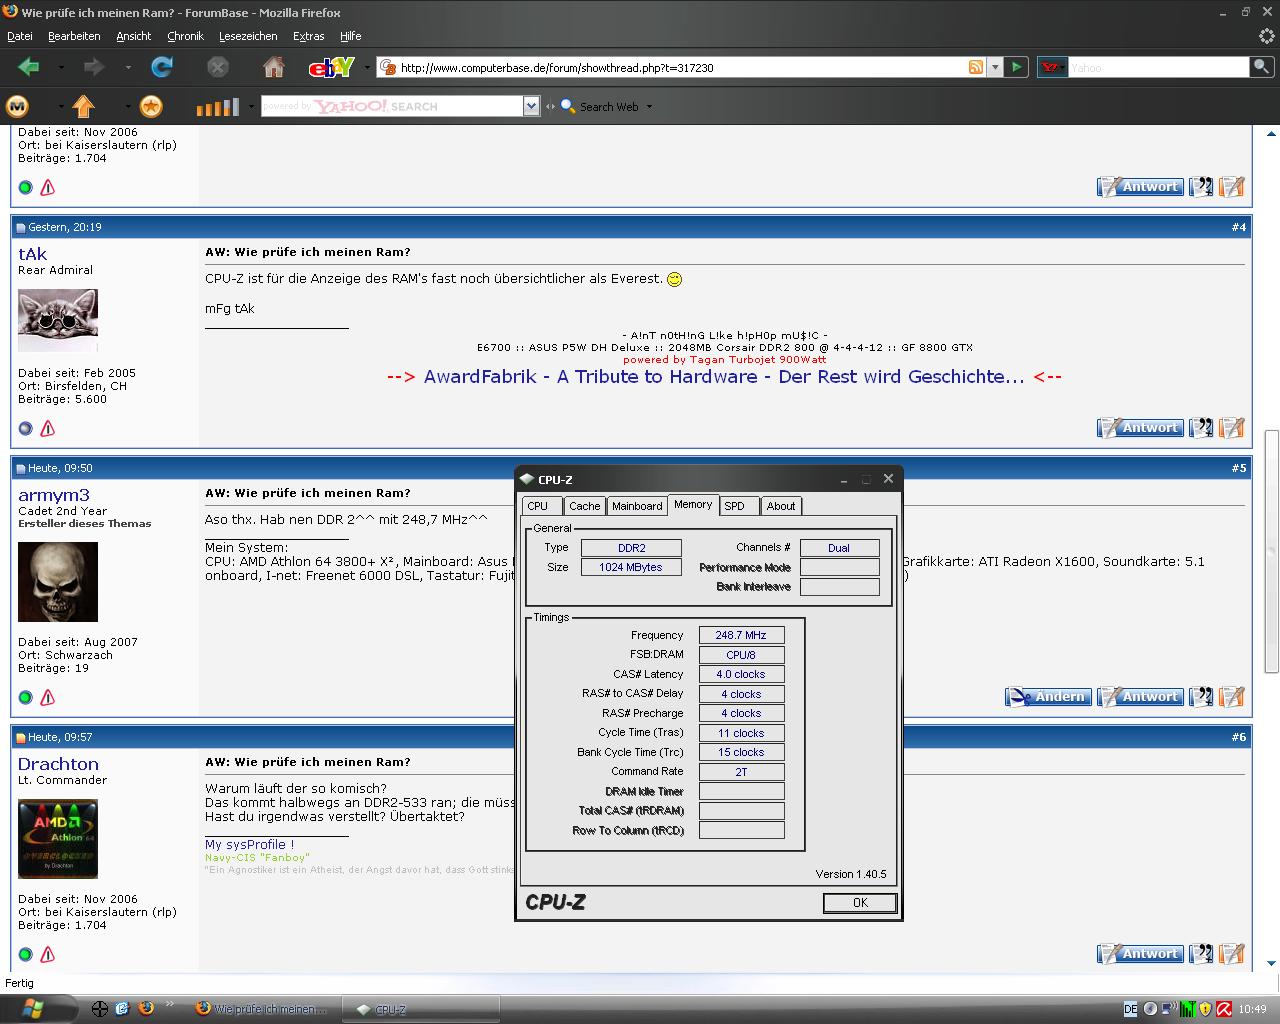Click armym3's skull avatar thumbnail
The width and height of the screenshot is (1280, 1024).
(x=58, y=582)
